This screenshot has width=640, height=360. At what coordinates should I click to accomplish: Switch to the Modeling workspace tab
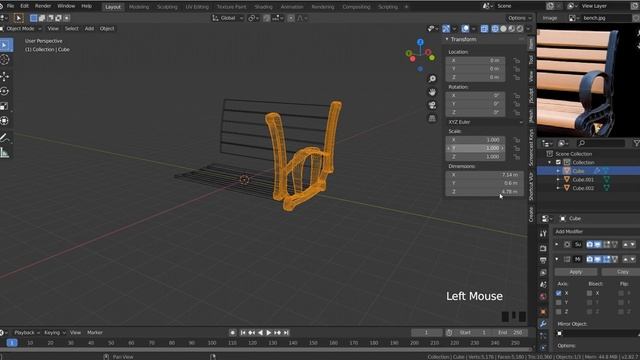[139, 7]
